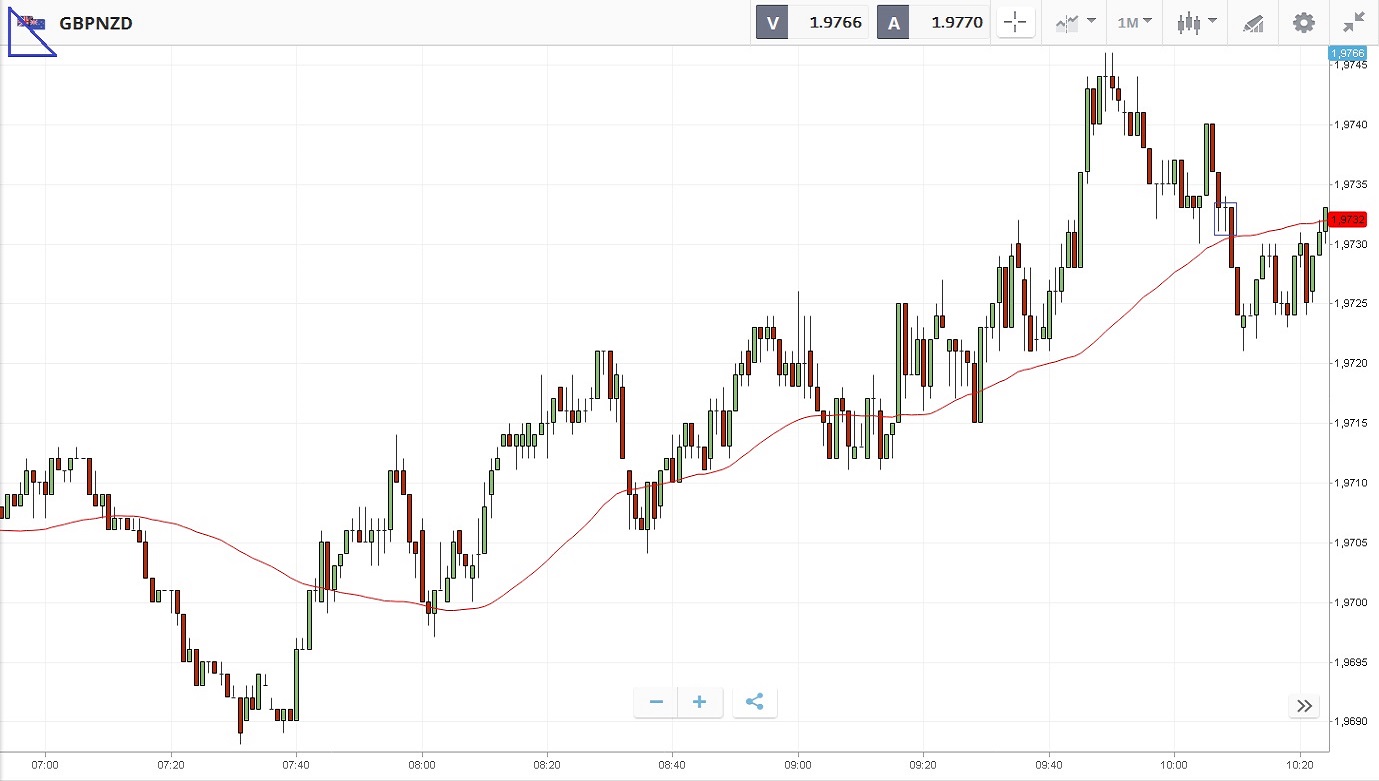Toggle the crosshair cursor tool

[1015, 22]
